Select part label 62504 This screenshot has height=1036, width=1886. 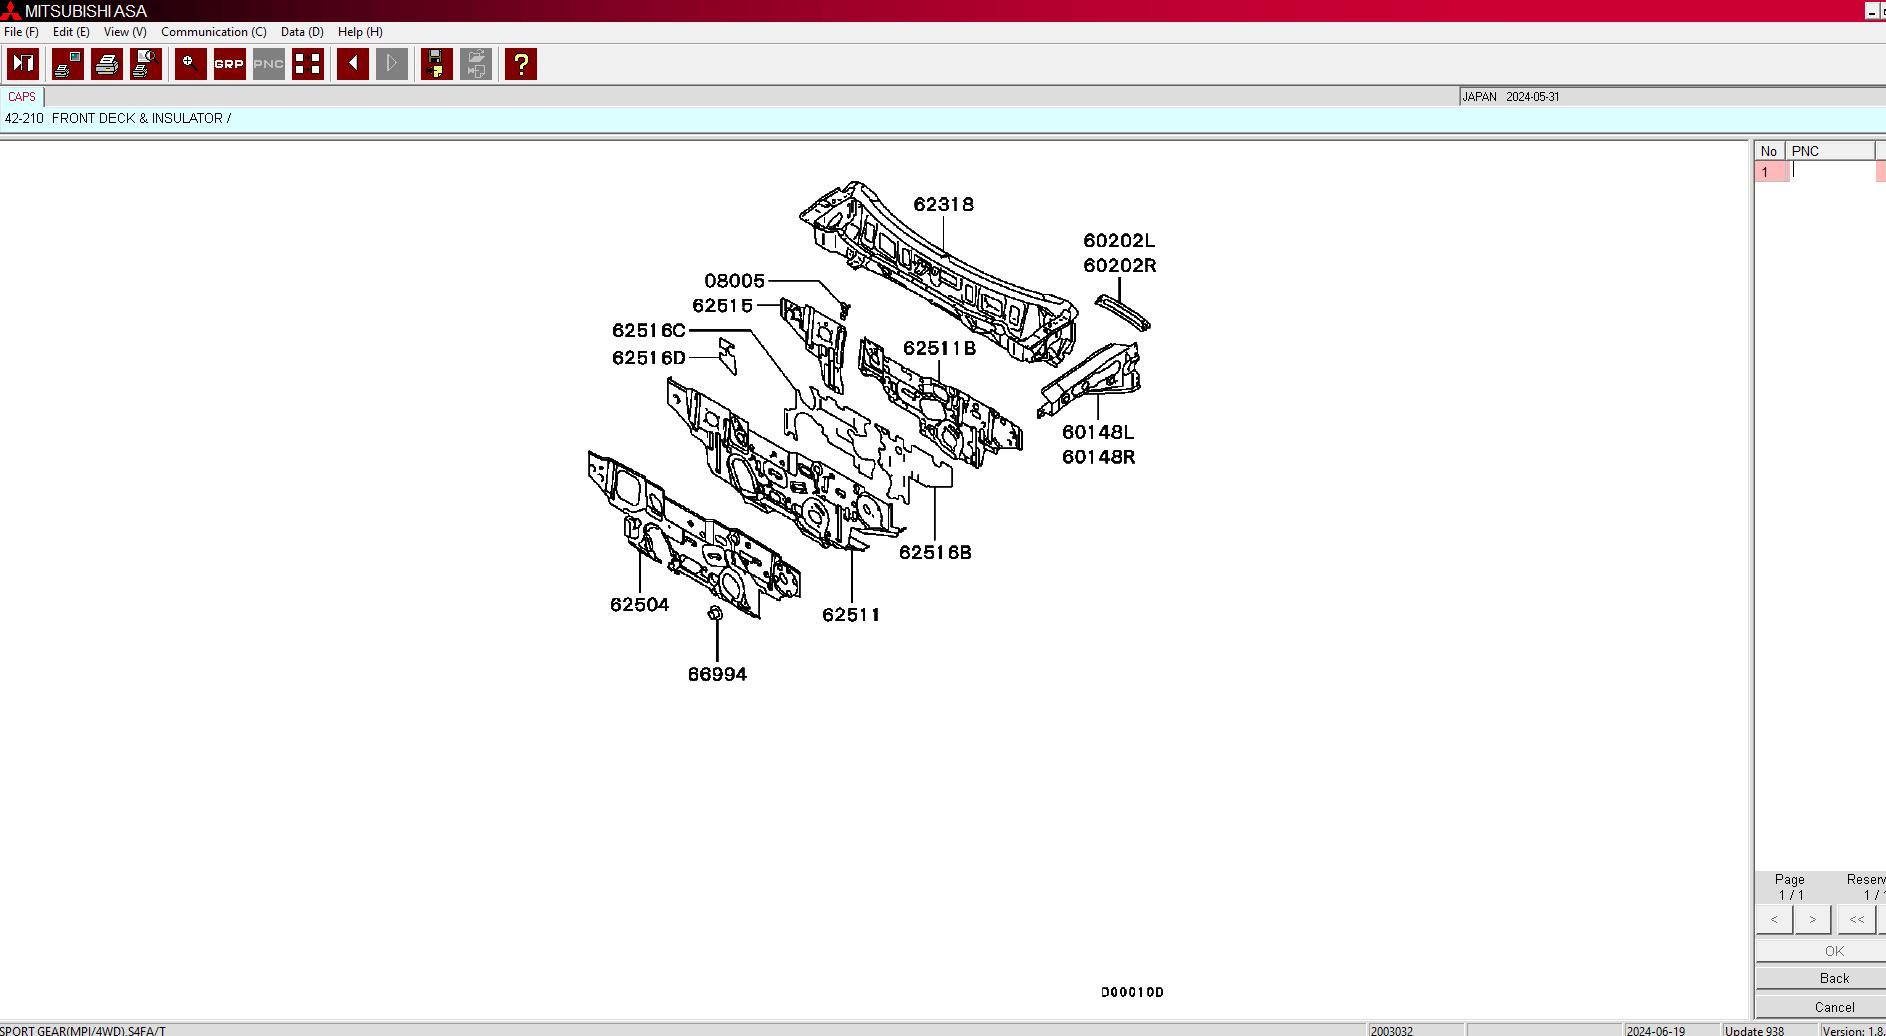coord(639,605)
